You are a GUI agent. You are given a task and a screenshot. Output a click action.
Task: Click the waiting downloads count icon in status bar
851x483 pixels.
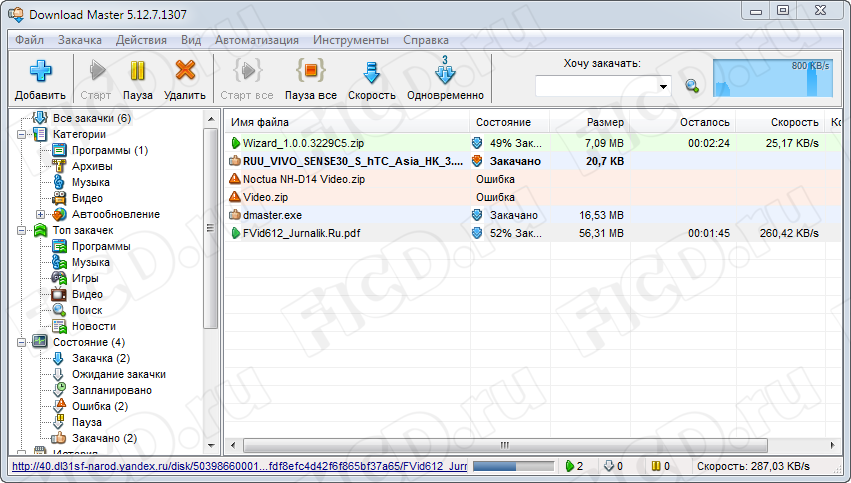608,466
